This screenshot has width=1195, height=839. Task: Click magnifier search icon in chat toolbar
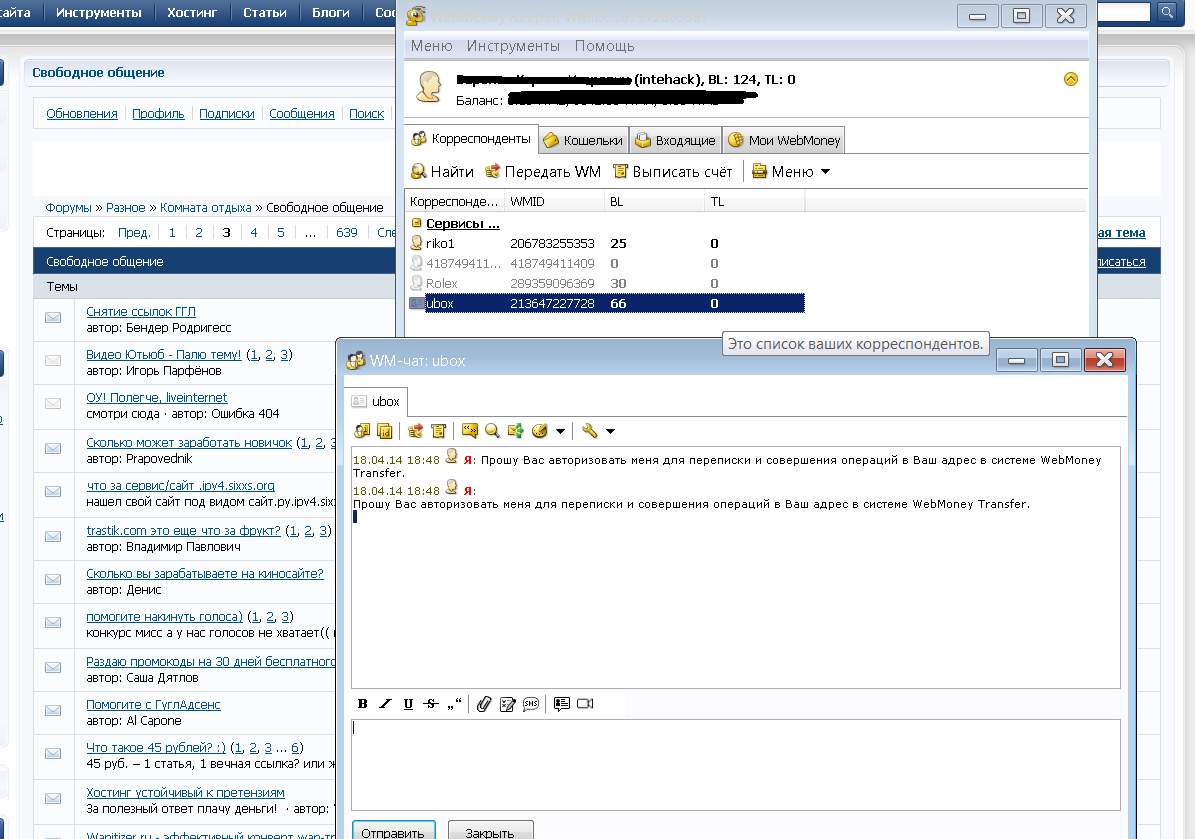point(492,431)
